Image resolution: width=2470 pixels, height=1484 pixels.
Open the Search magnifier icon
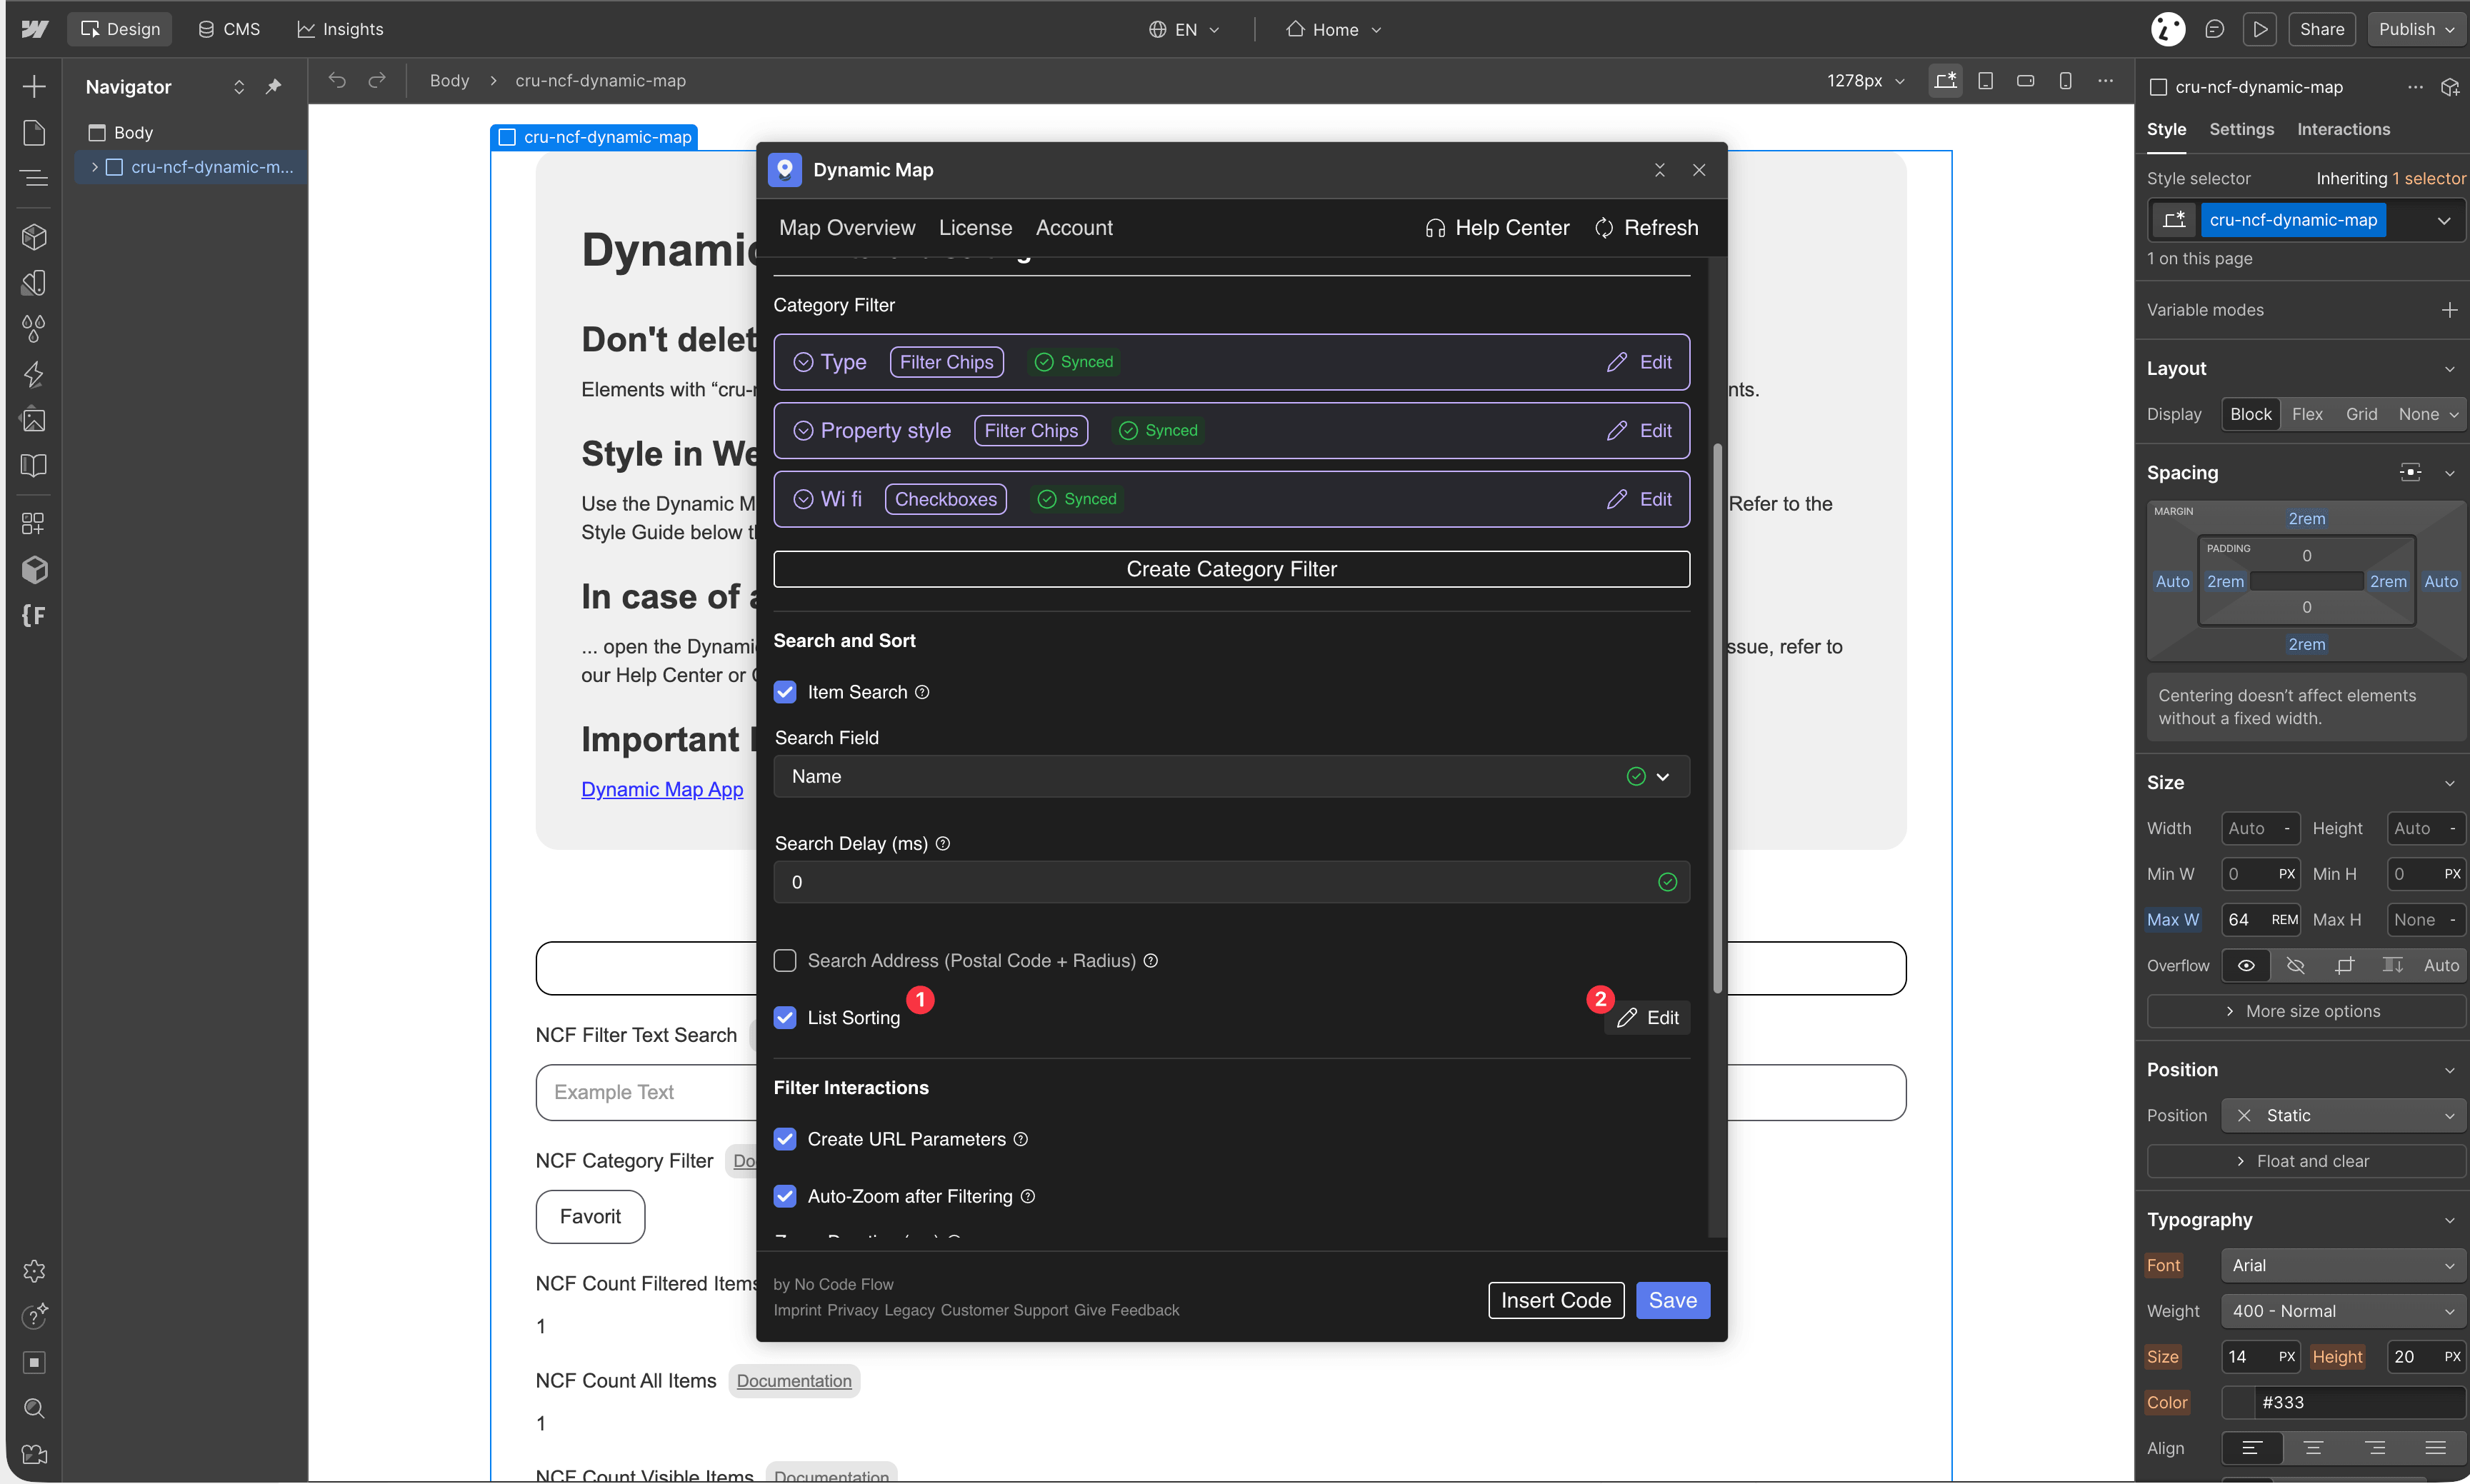pyautogui.click(x=34, y=1408)
